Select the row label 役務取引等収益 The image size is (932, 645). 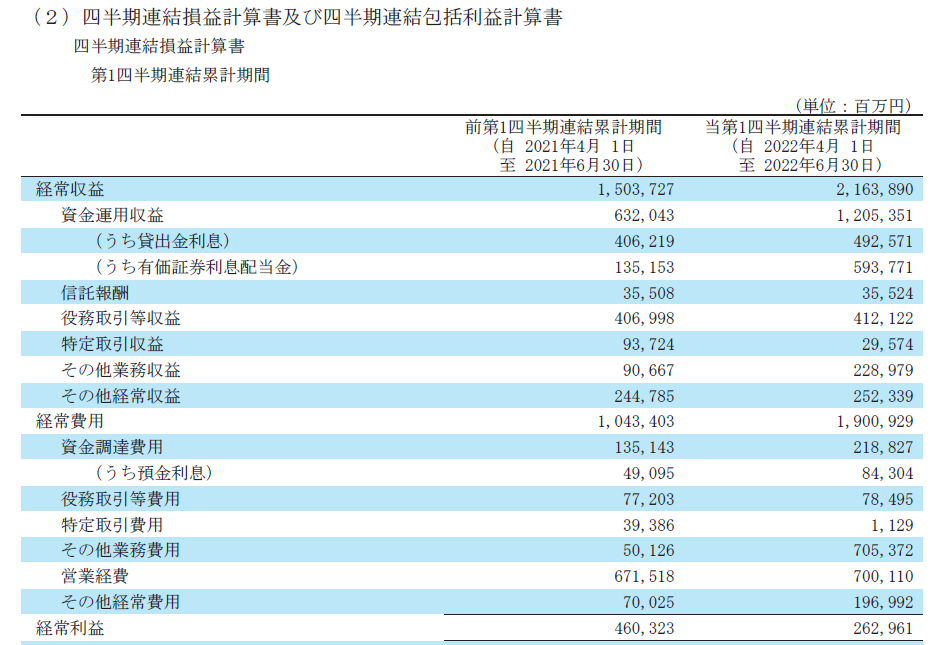coord(121,318)
